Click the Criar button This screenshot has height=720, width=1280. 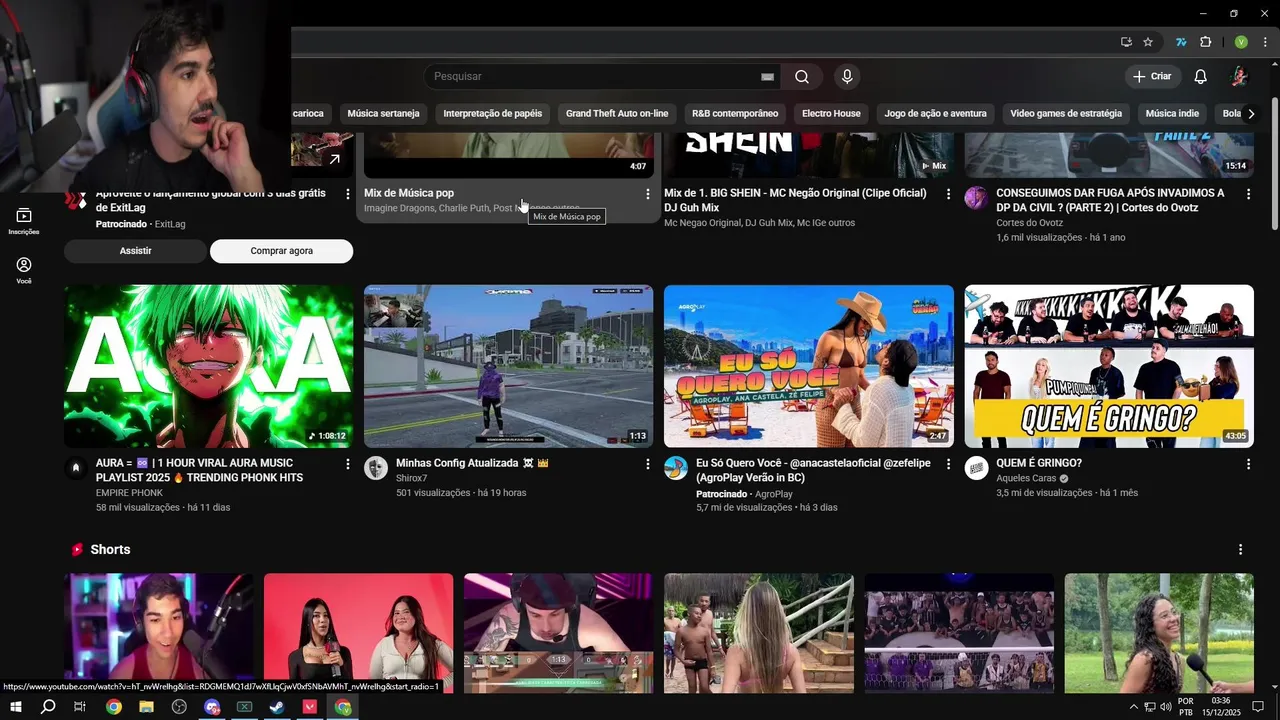(1152, 77)
